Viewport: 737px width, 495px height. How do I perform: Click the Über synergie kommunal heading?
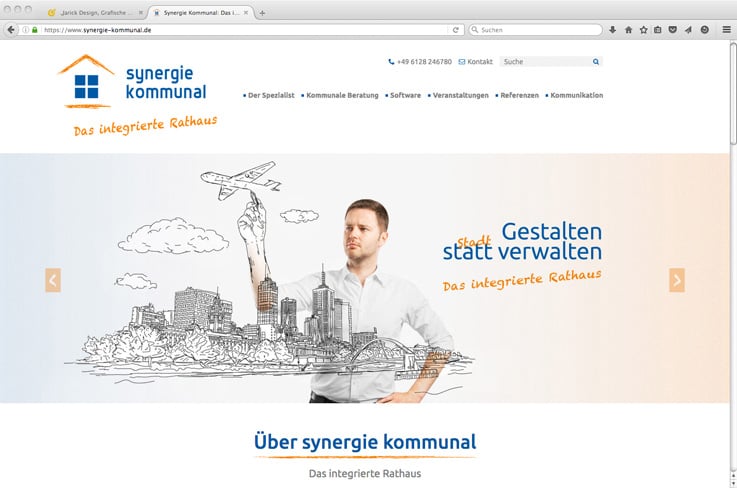tap(365, 442)
